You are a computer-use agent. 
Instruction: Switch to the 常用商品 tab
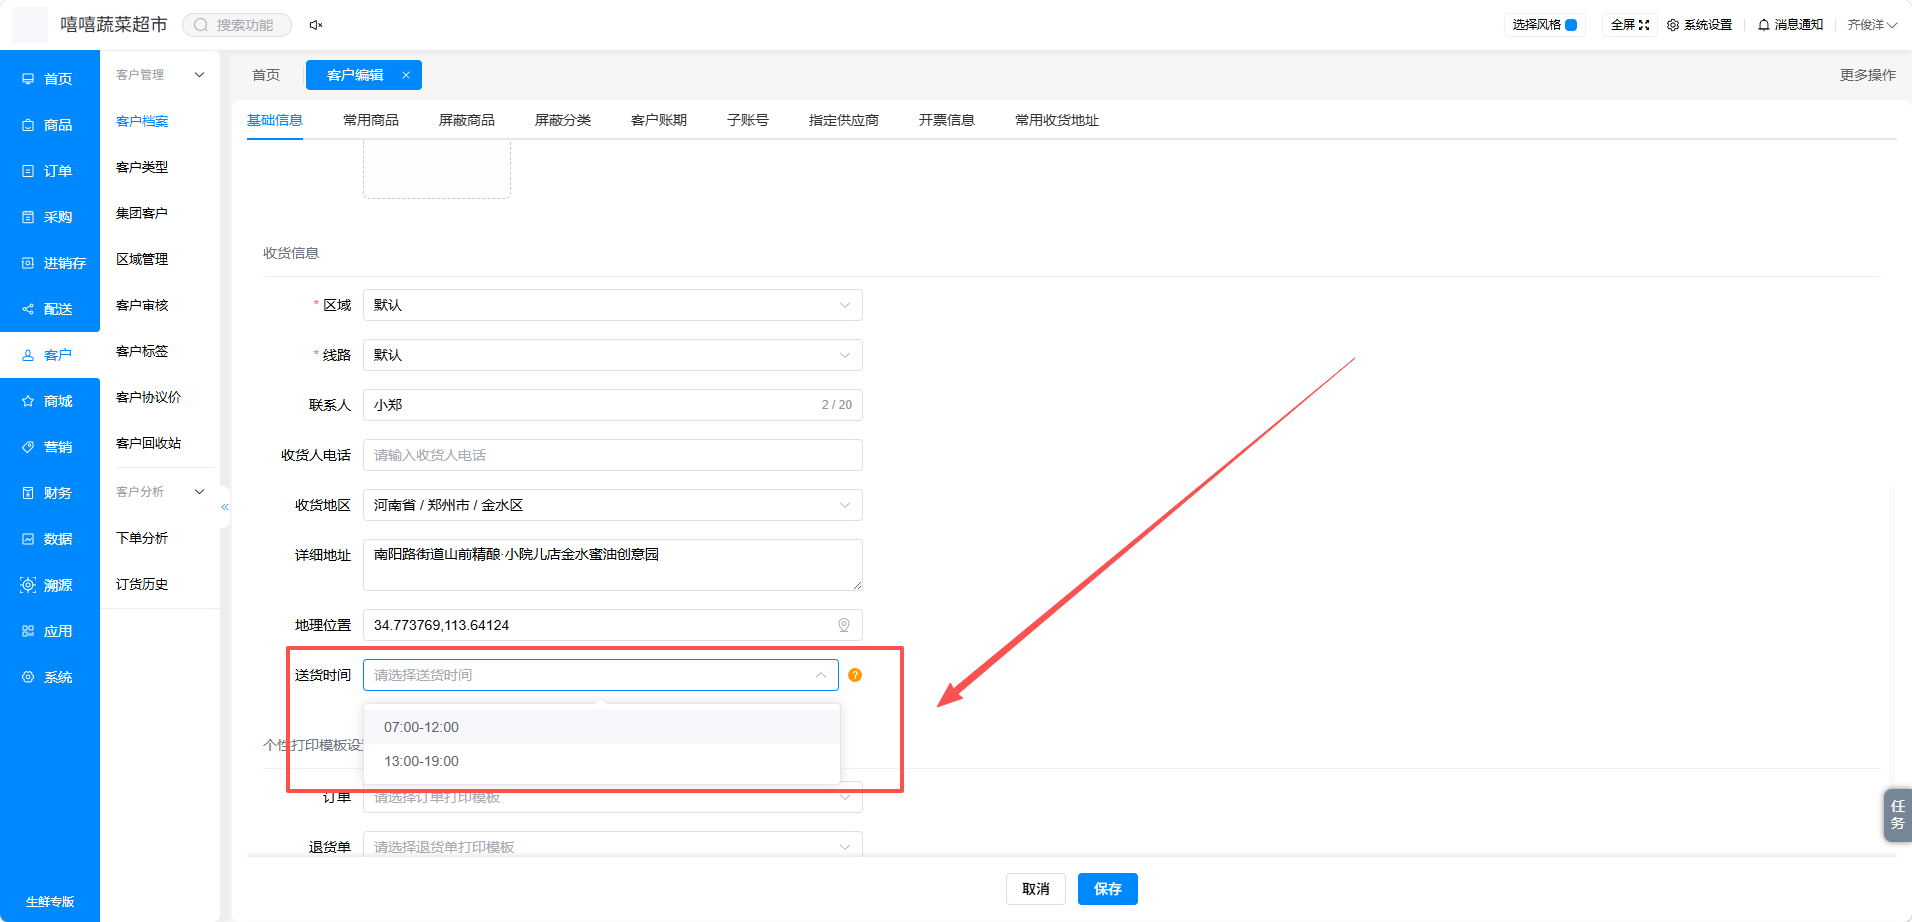click(371, 120)
